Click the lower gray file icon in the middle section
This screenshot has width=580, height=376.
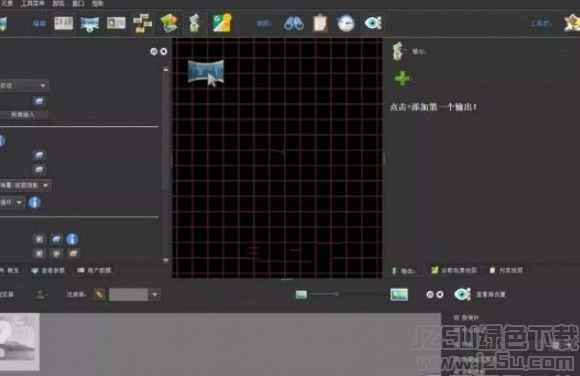point(39,170)
